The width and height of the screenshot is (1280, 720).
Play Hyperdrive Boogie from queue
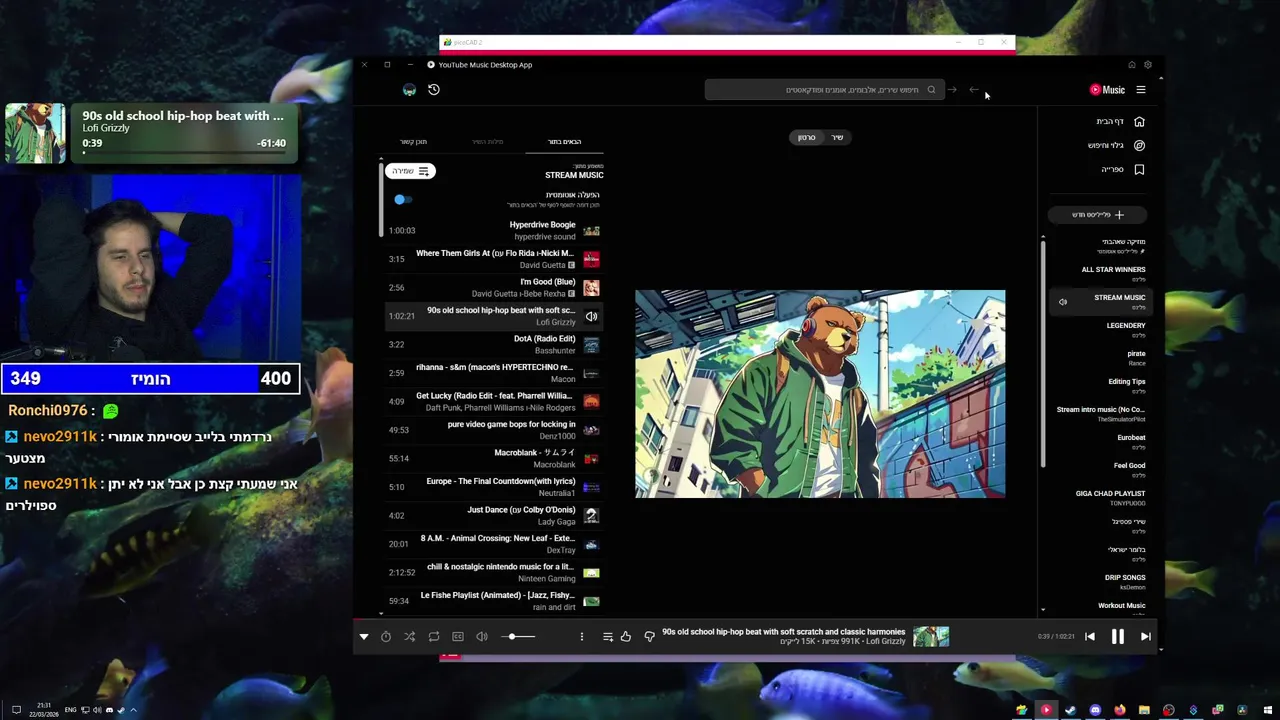point(494,230)
